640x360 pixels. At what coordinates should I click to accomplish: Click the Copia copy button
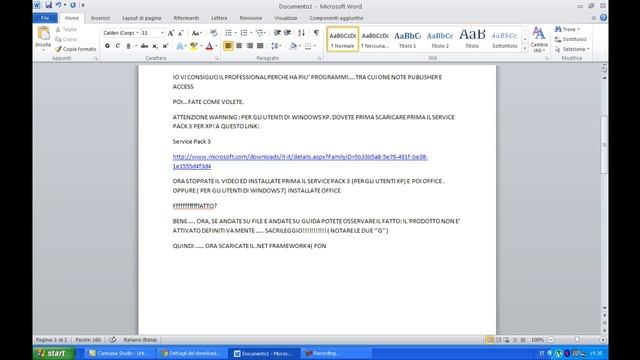click(x=66, y=39)
